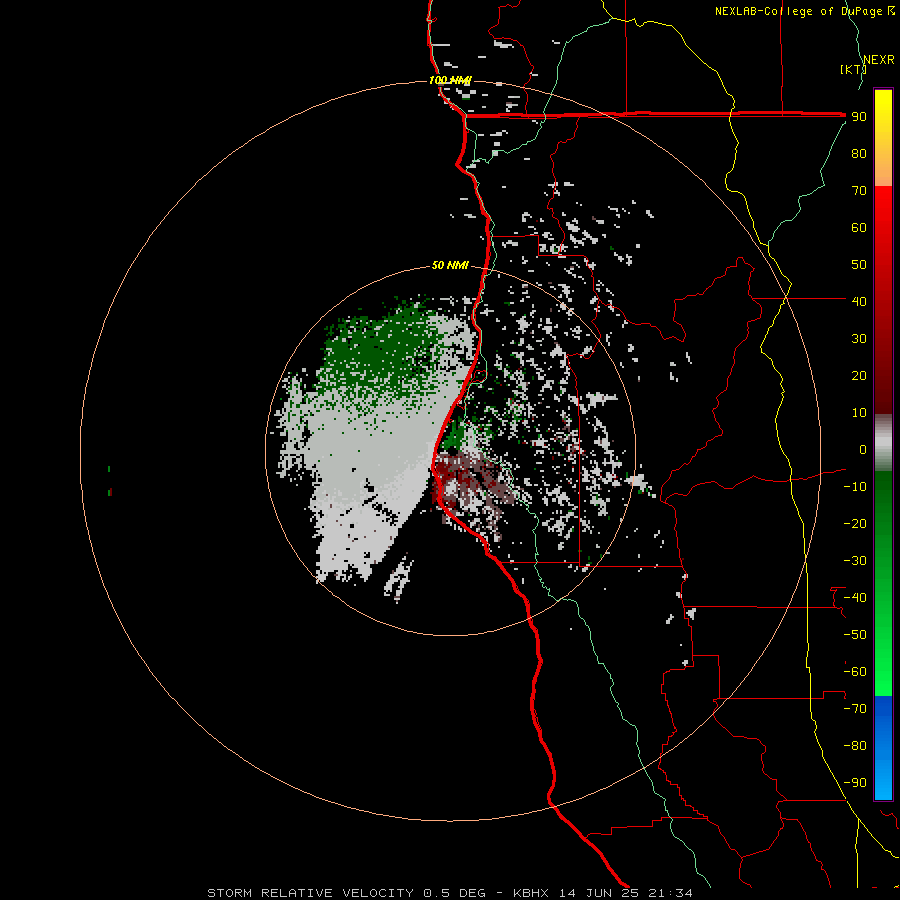Click the STORM RELATIVE VELOCITY product caption
This screenshot has width=900, height=900.
[x=310, y=893]
